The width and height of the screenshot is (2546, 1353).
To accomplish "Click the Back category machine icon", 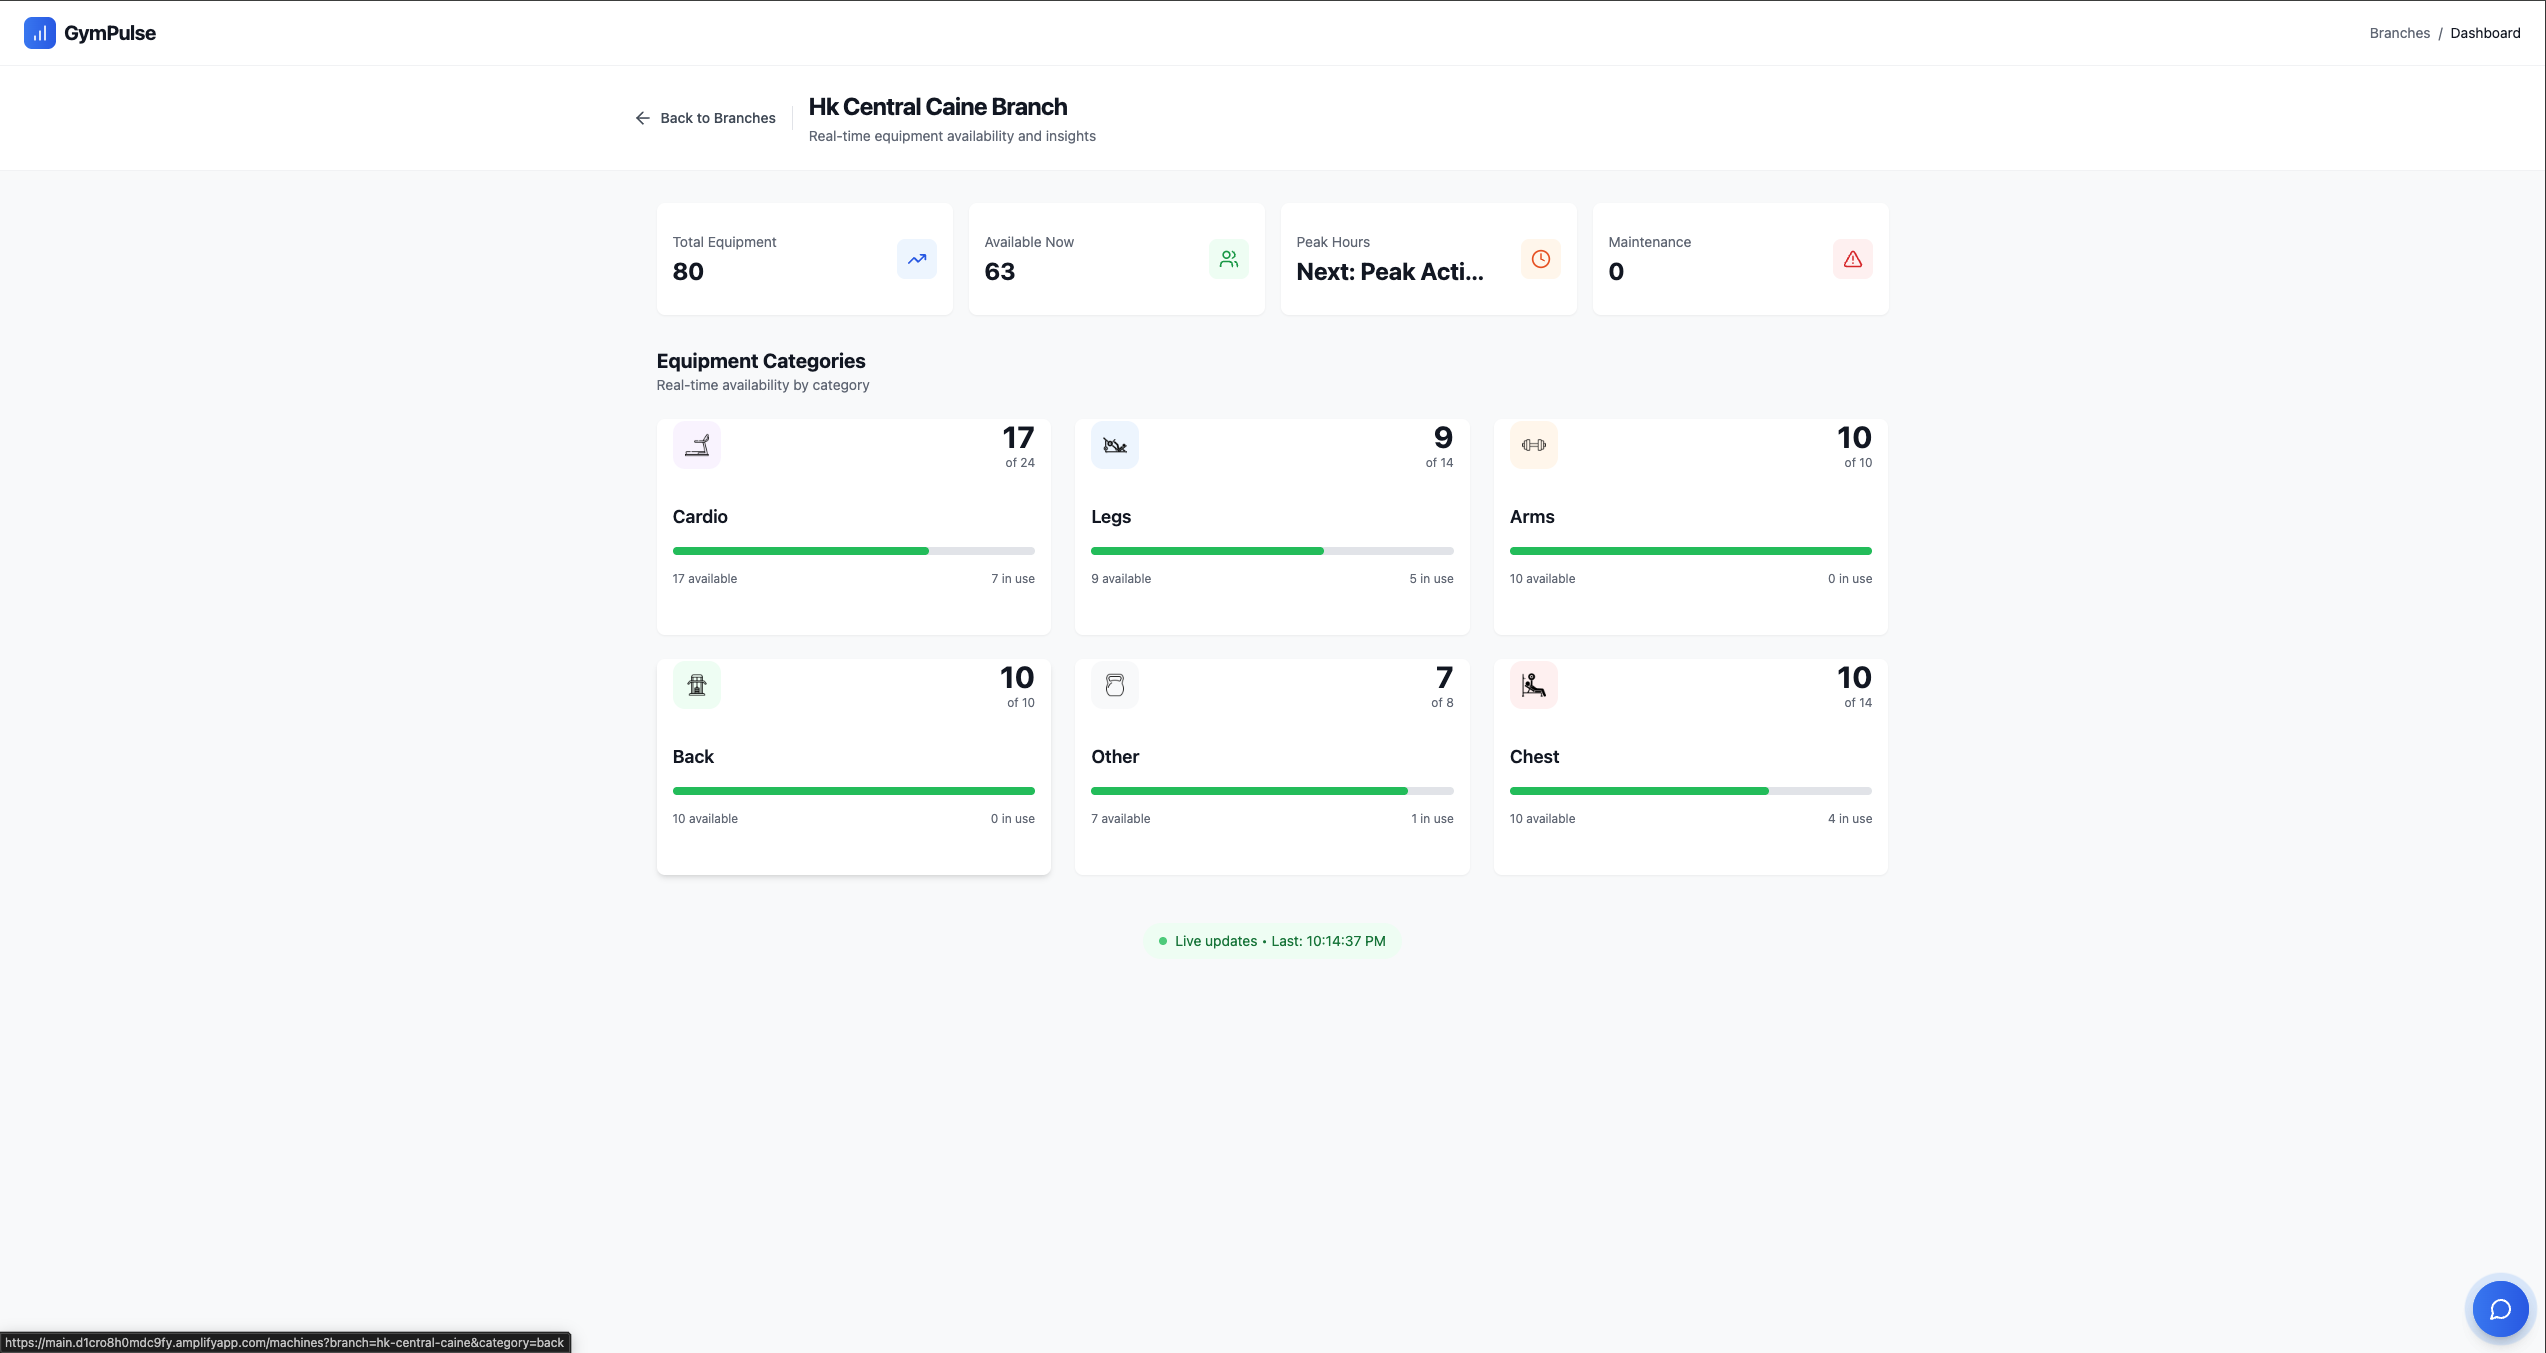I will pyautogui.click(x=696, y=685).
